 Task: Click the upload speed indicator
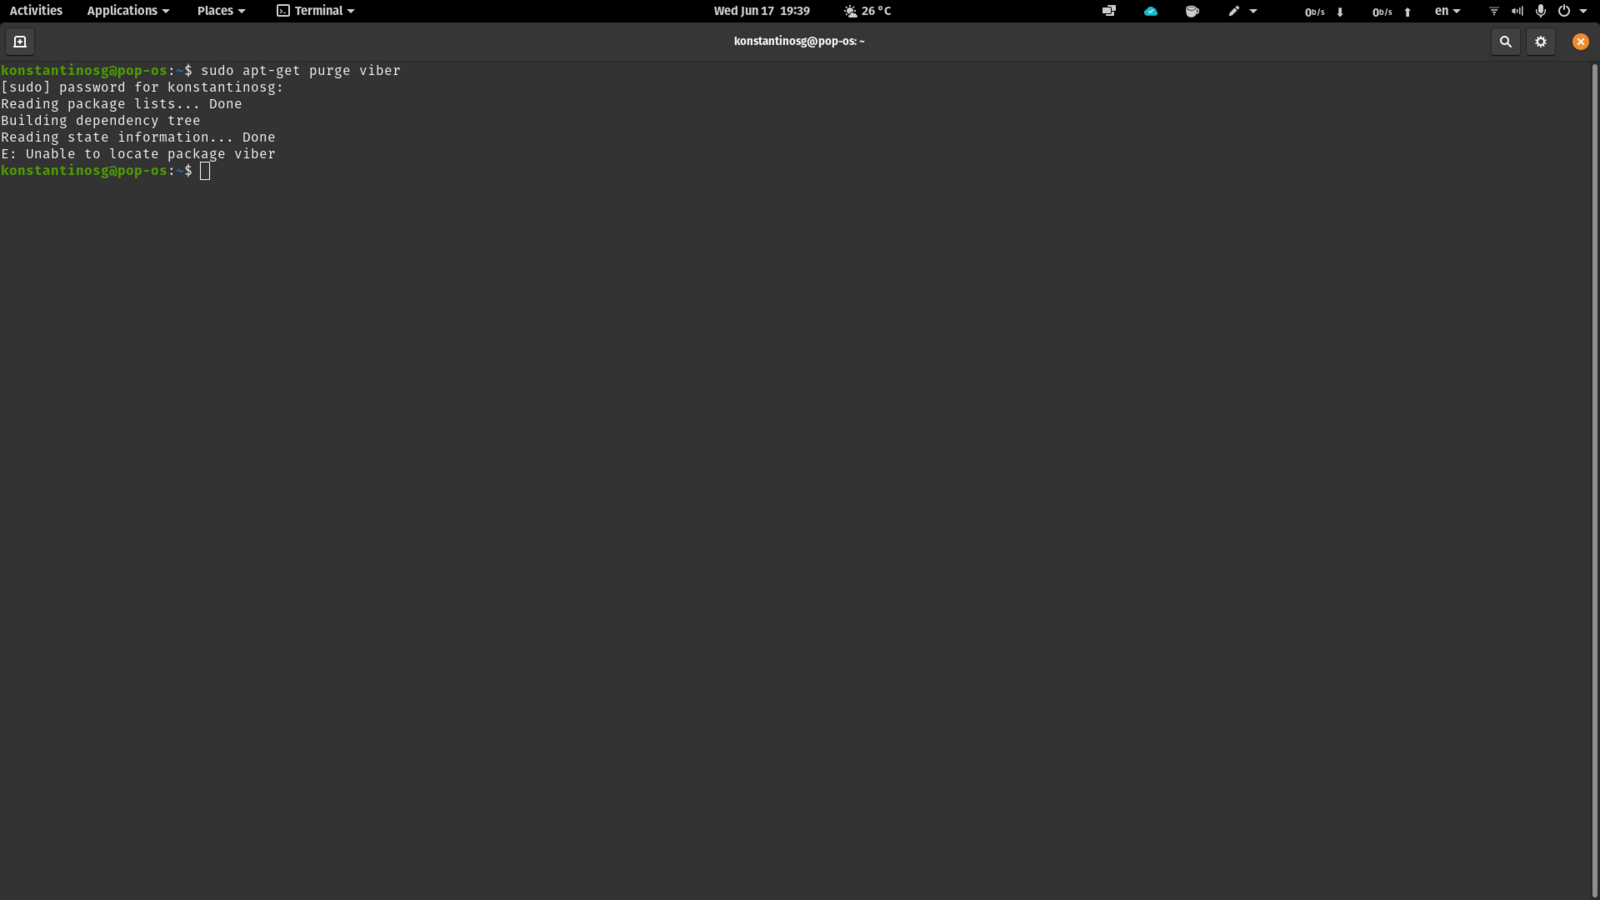point(1392,12)
